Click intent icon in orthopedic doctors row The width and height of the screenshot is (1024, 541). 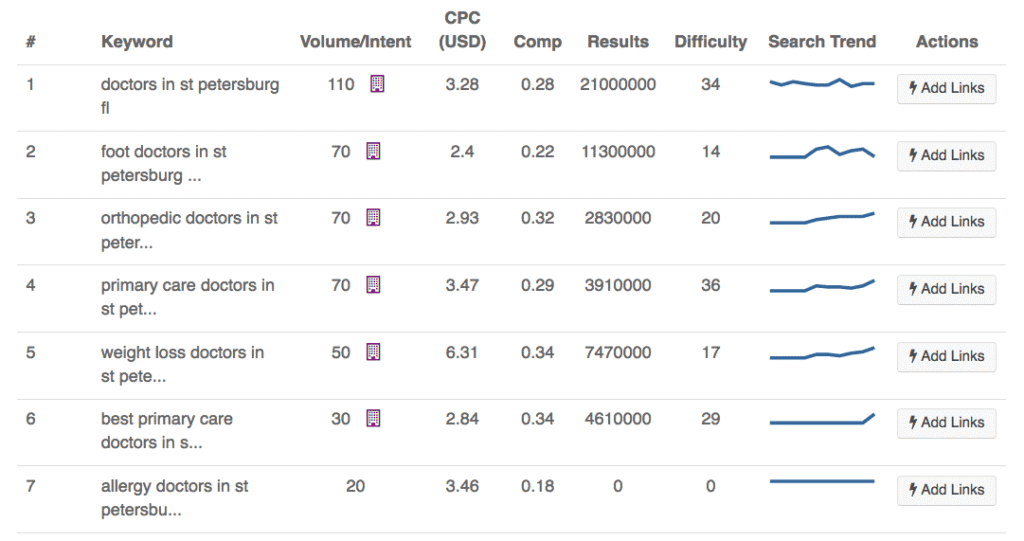(x=373, y=218)
